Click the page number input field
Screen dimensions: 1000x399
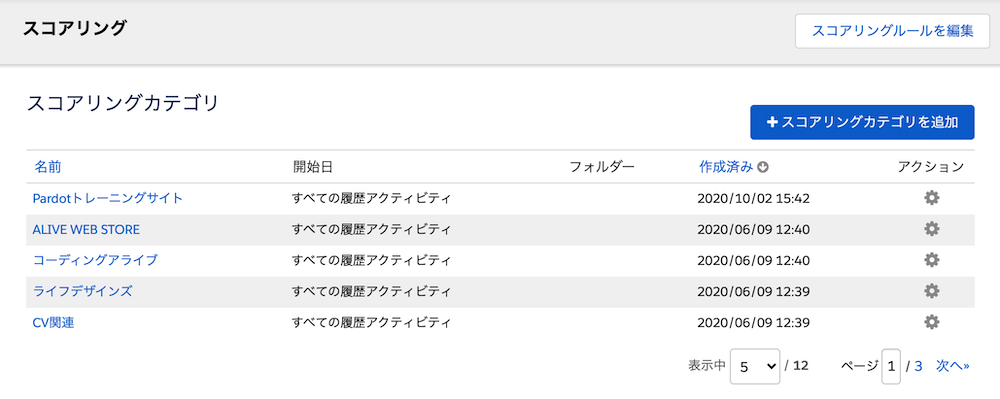click(891, 366)
